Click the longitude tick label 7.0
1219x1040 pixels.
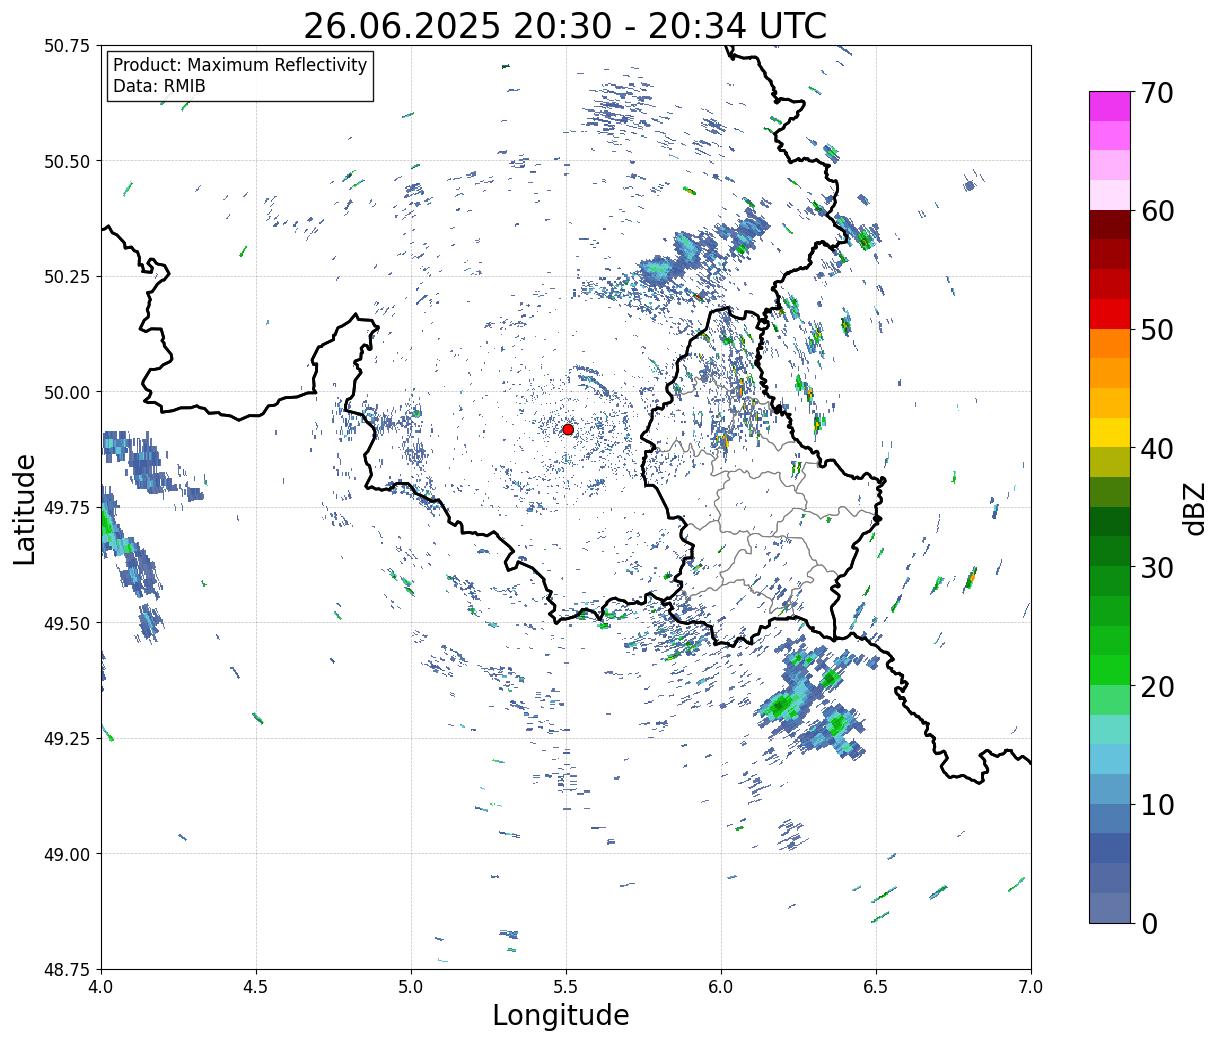1031,987
